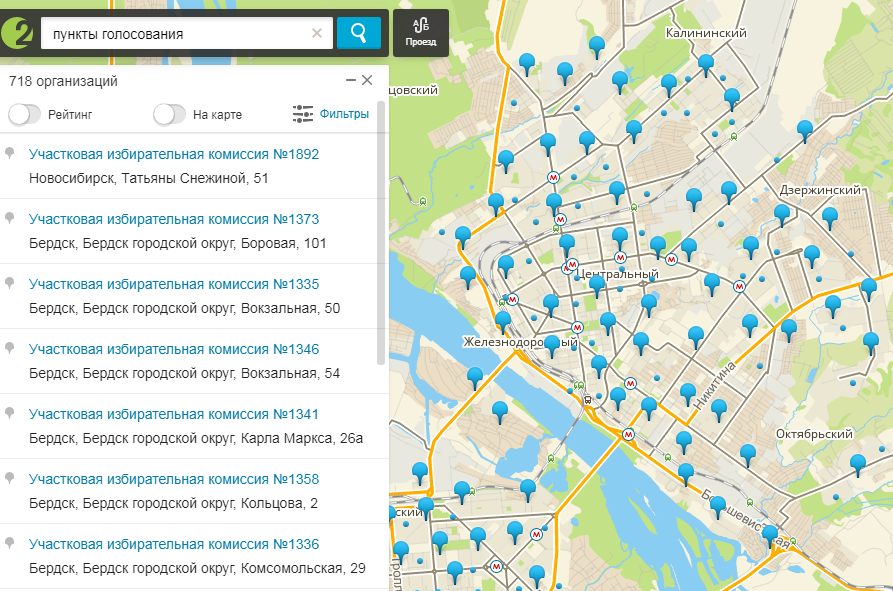Open the Проезд route planner

(421, 32)
